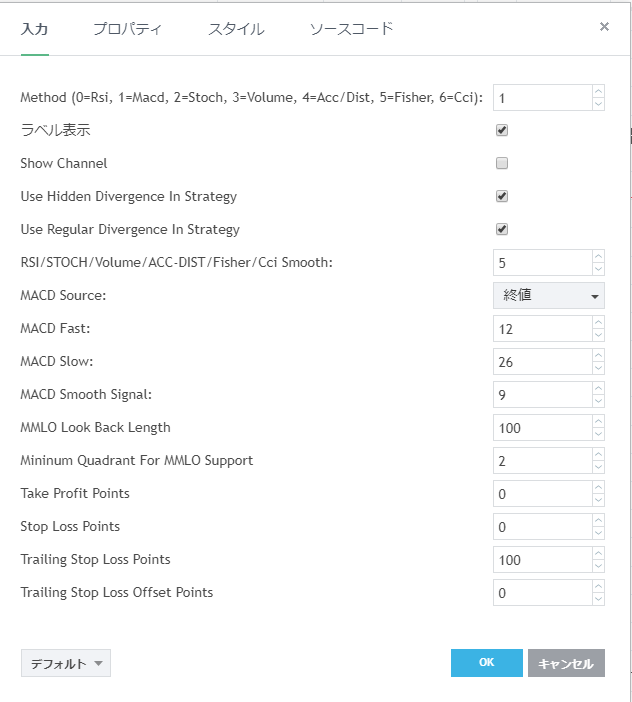Toggle Use Regular Divergence In Strategy checkbox
632x702 pixels.
click(502, 229)
